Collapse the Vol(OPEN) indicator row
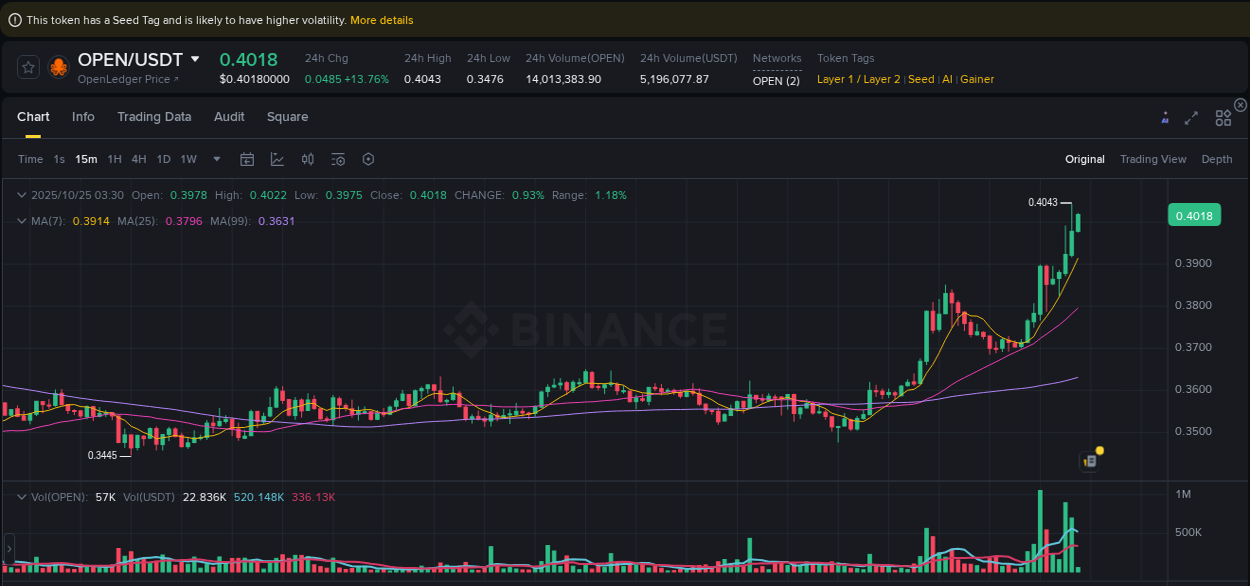Screen dimensions: 1250x586 pyautogui.click(x=22, y=496)
